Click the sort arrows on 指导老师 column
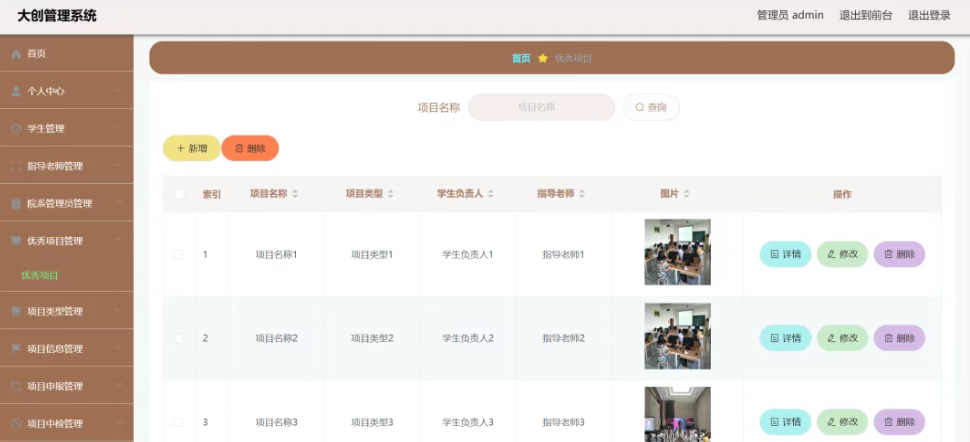 pyautogui.click(x=582, y=194)
